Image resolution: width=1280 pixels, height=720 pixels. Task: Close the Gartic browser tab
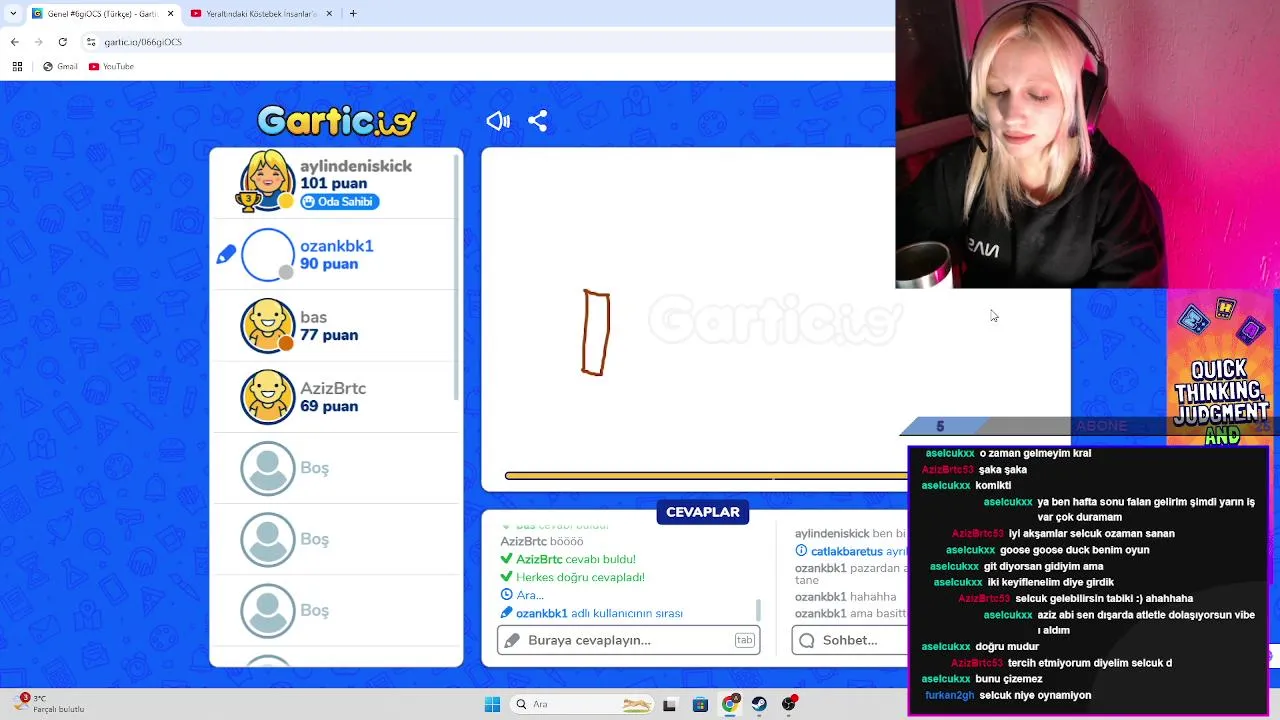point(170,13)
